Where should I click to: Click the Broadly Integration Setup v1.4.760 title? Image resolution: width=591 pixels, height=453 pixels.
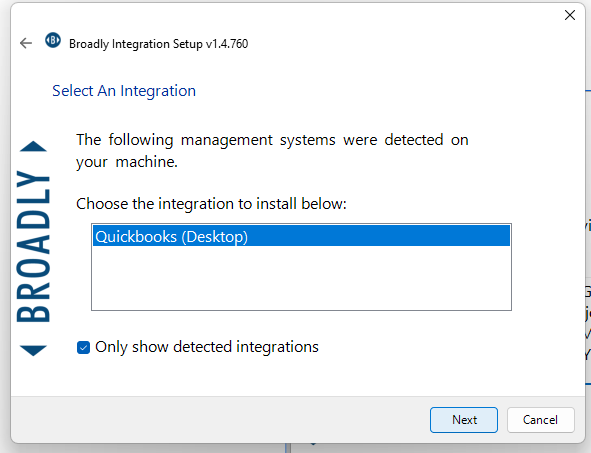[x=158, y=44]
